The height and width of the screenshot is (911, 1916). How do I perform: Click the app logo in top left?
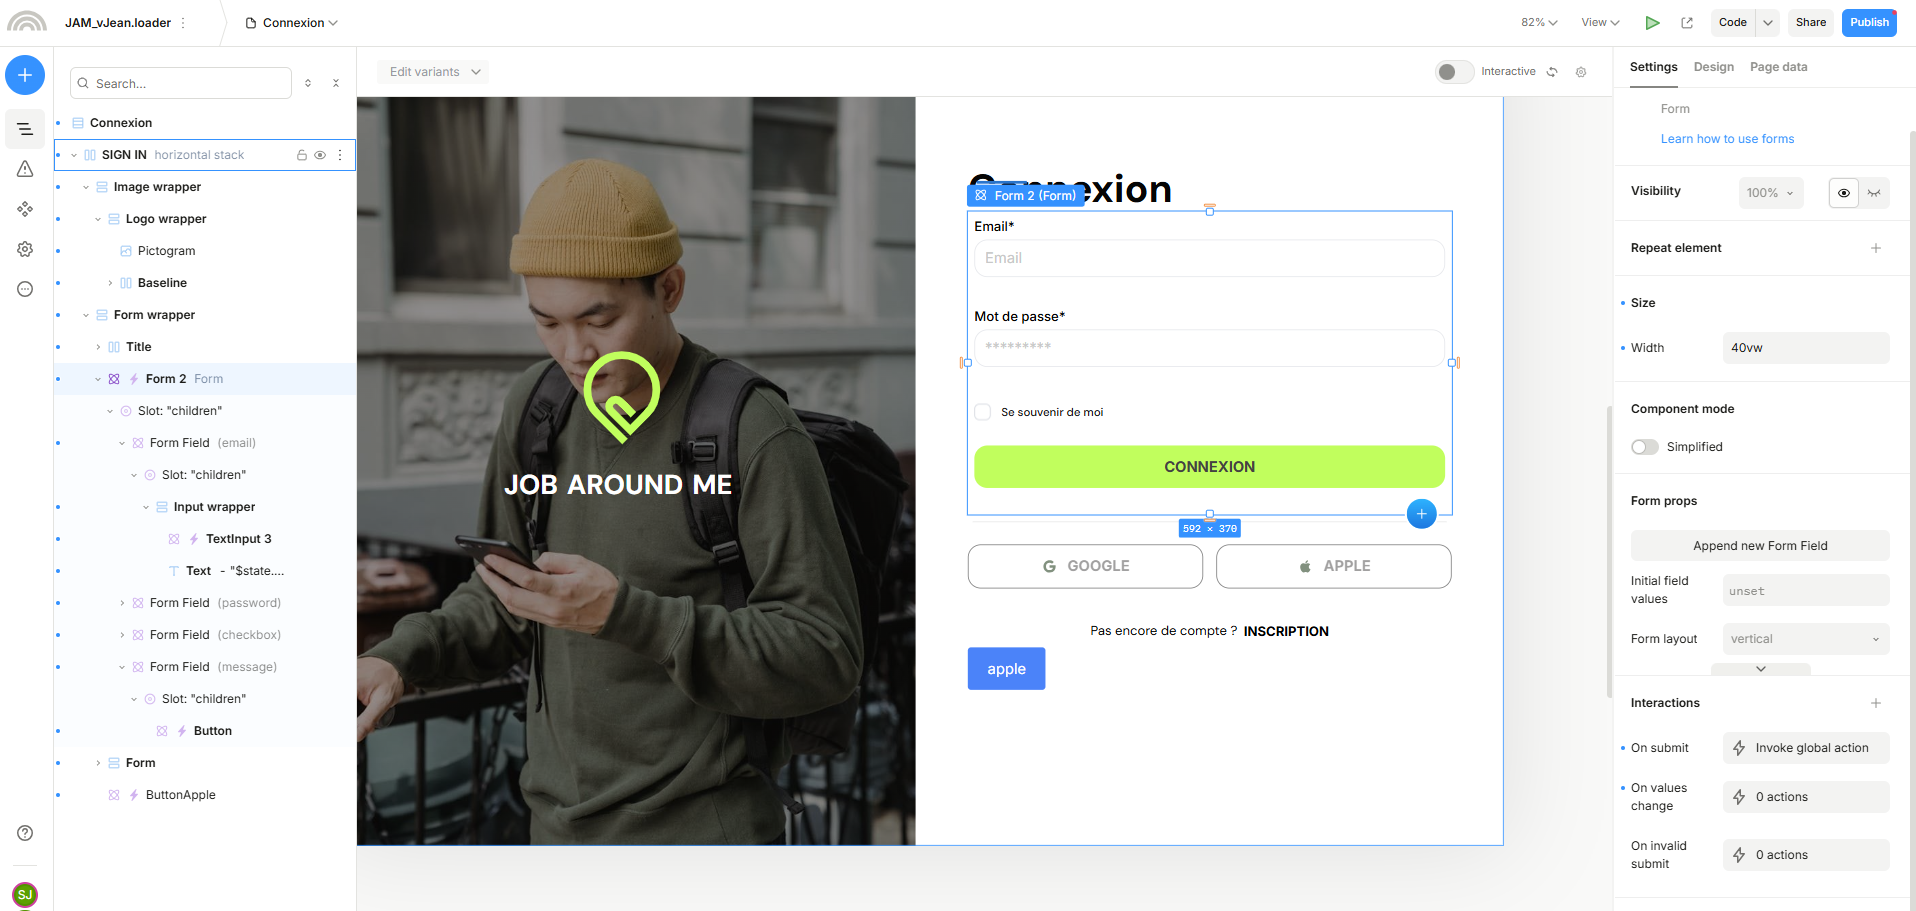[x=26, y=21]
